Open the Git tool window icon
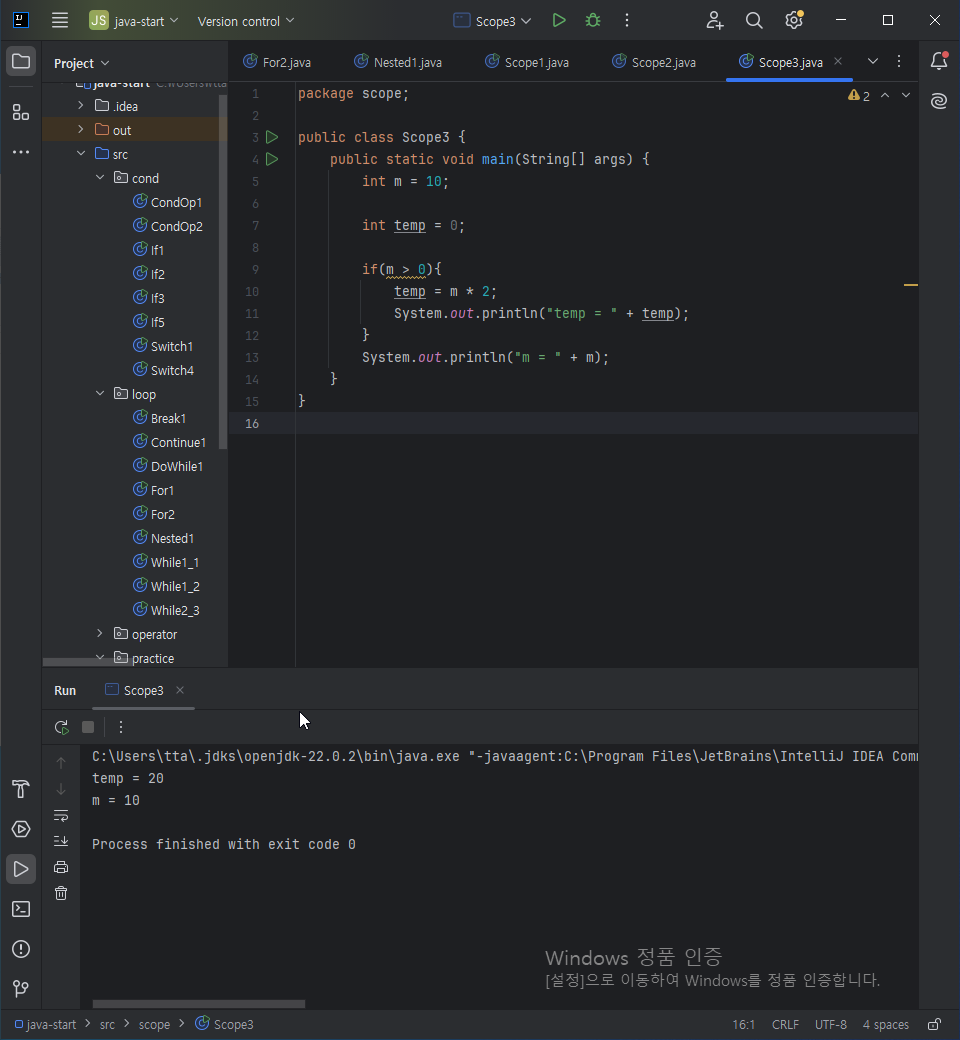Screen dimensions: 960x1040 point(21,989)
